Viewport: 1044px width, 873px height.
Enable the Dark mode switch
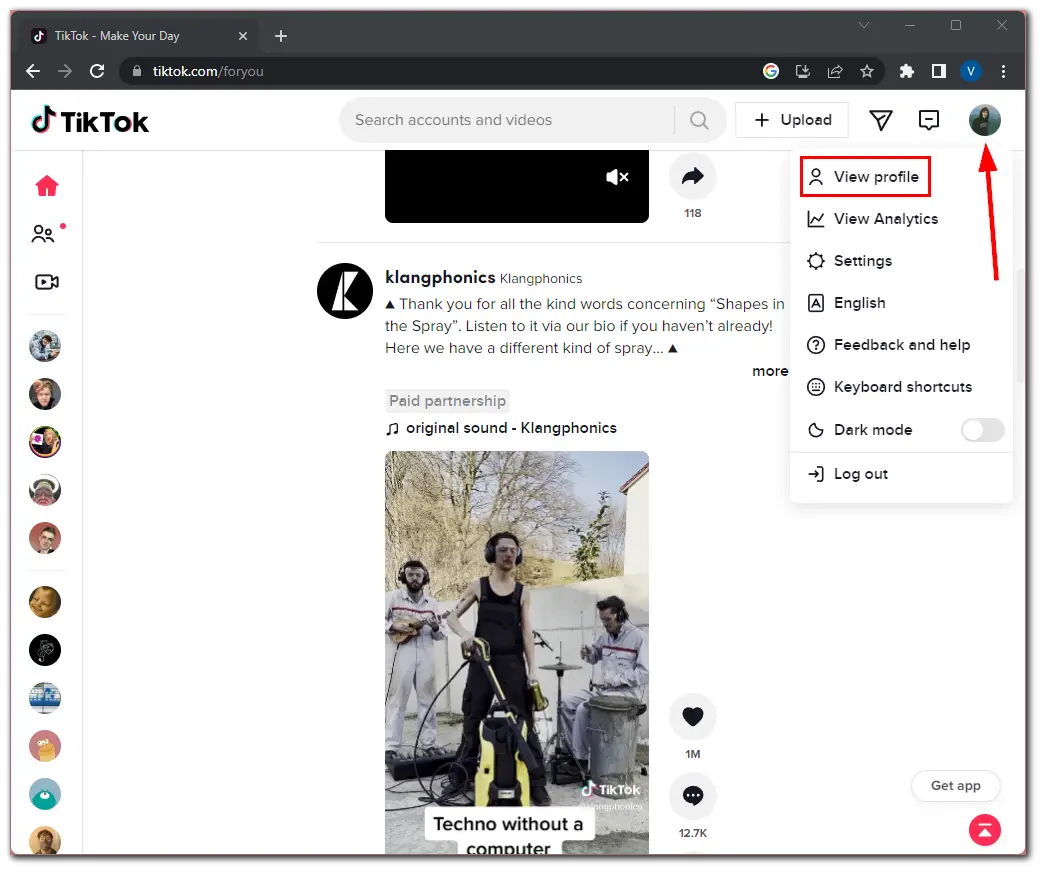coord(982,430)
